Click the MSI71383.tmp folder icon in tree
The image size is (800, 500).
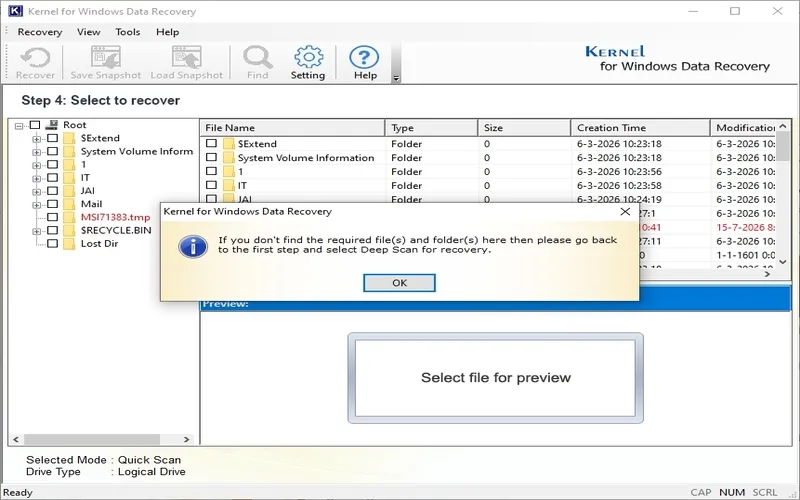(69, 217)
